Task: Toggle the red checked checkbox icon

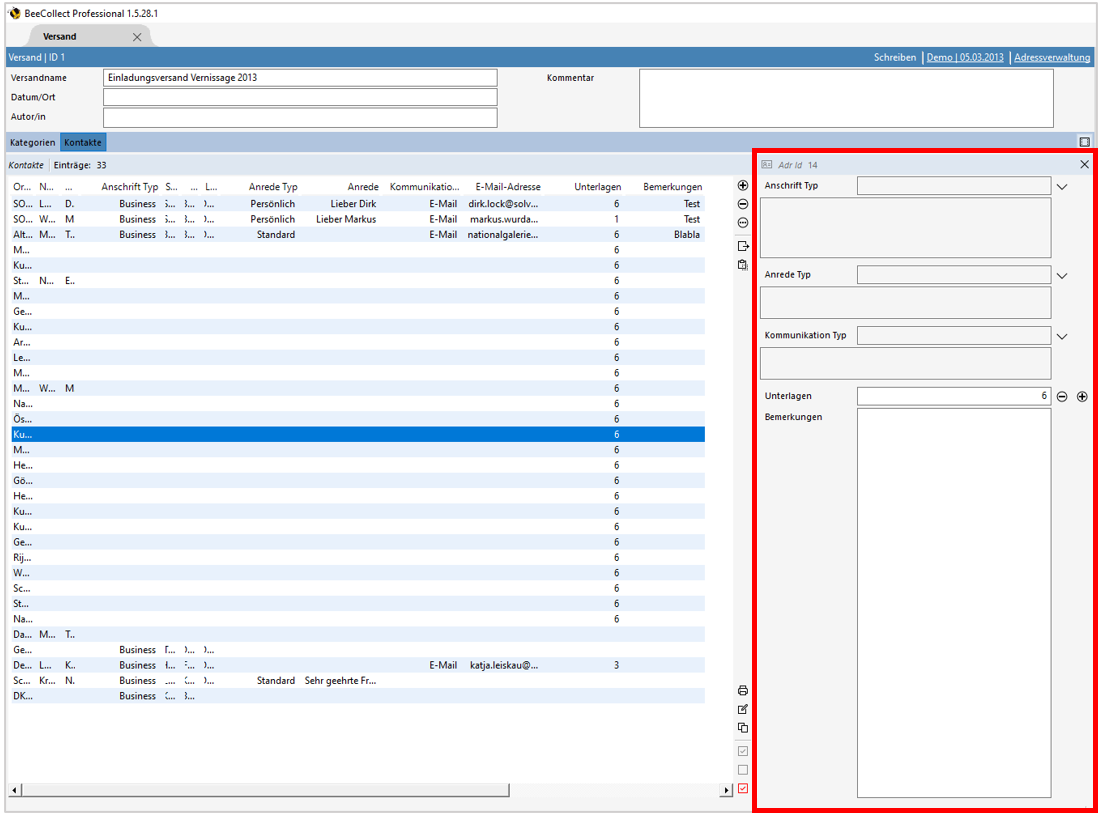Action: [x=742, y=789]
